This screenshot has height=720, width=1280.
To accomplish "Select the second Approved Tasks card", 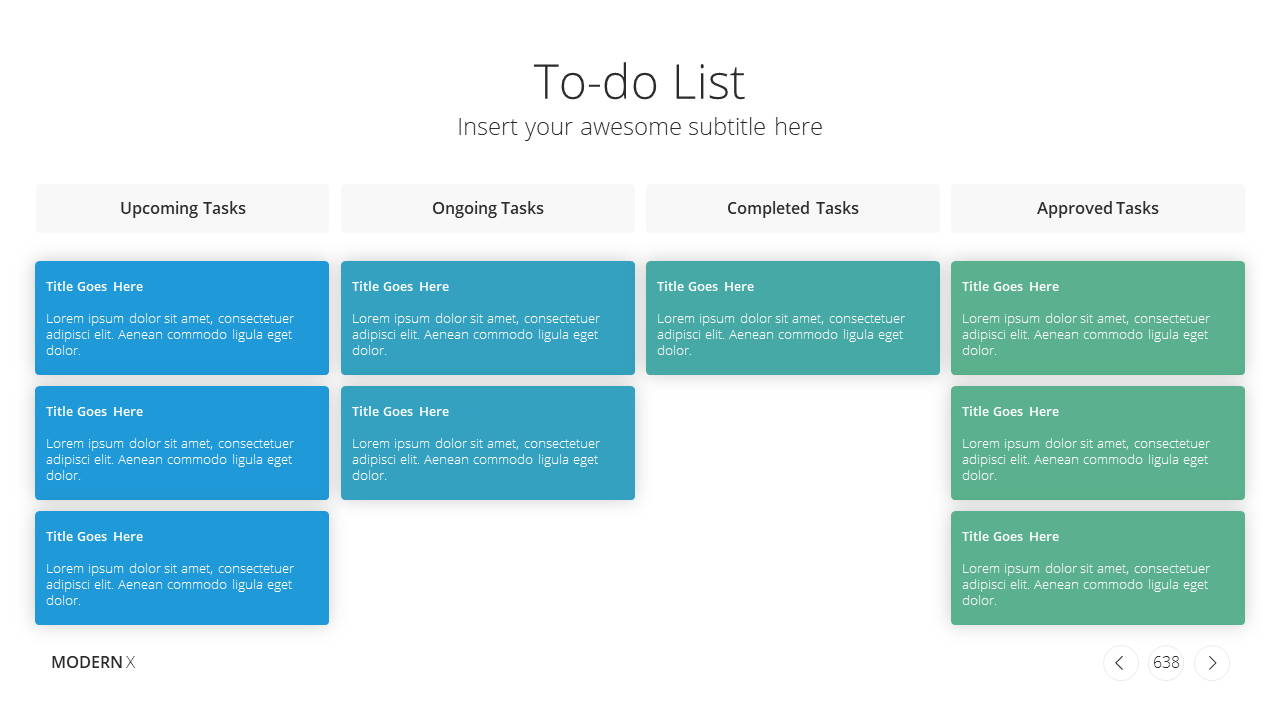I will coord(1098,443).
